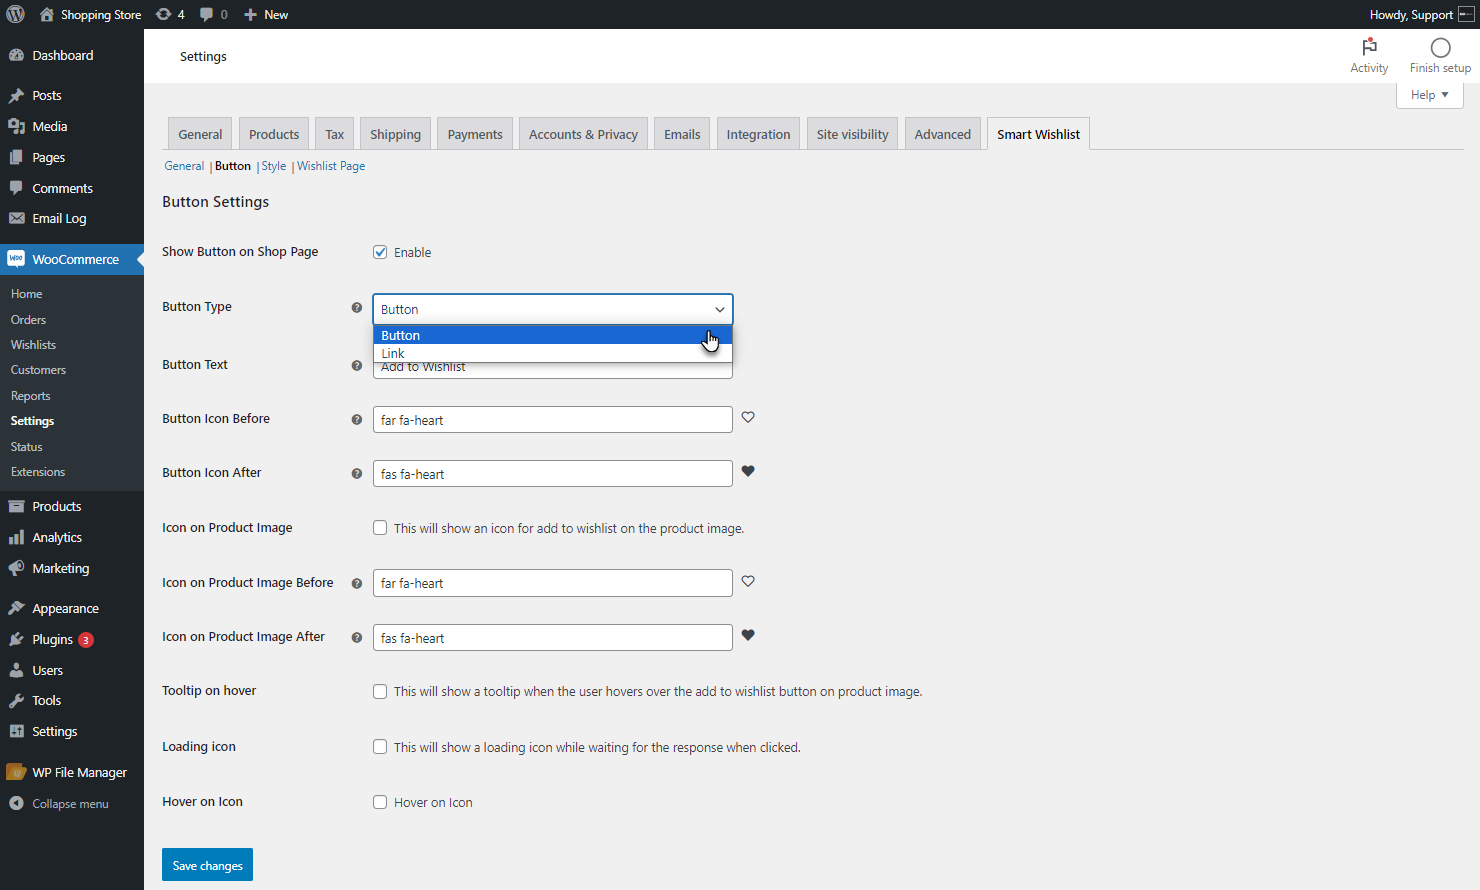Open Wishlists in WooCommerce submenu
This screenshot has width=1480, height=890.
pyautogui.click(x=33, y=345)
